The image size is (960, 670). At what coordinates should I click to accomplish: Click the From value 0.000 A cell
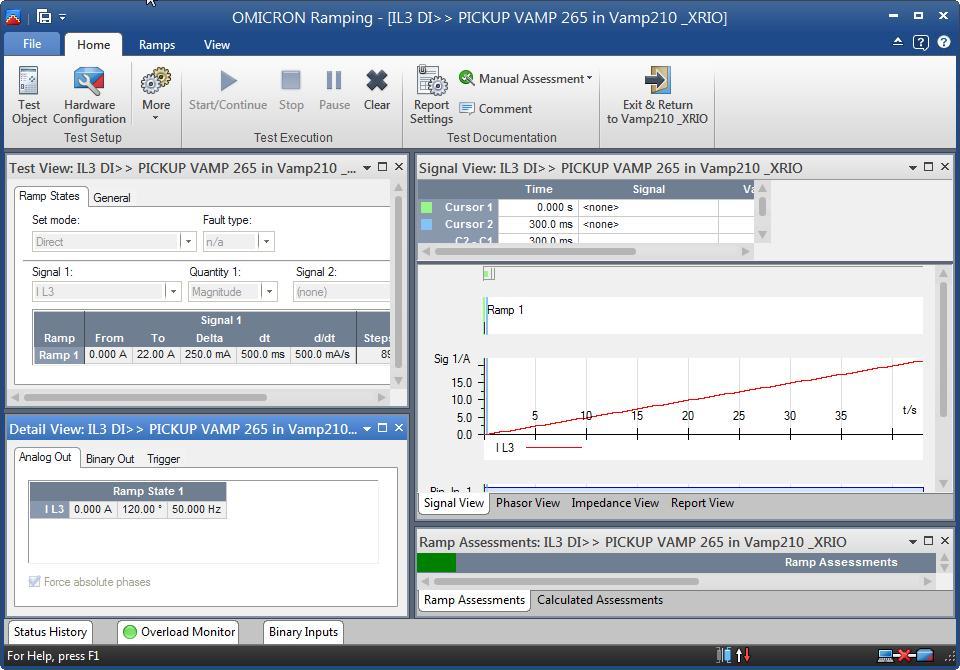(x=108, y=355)
